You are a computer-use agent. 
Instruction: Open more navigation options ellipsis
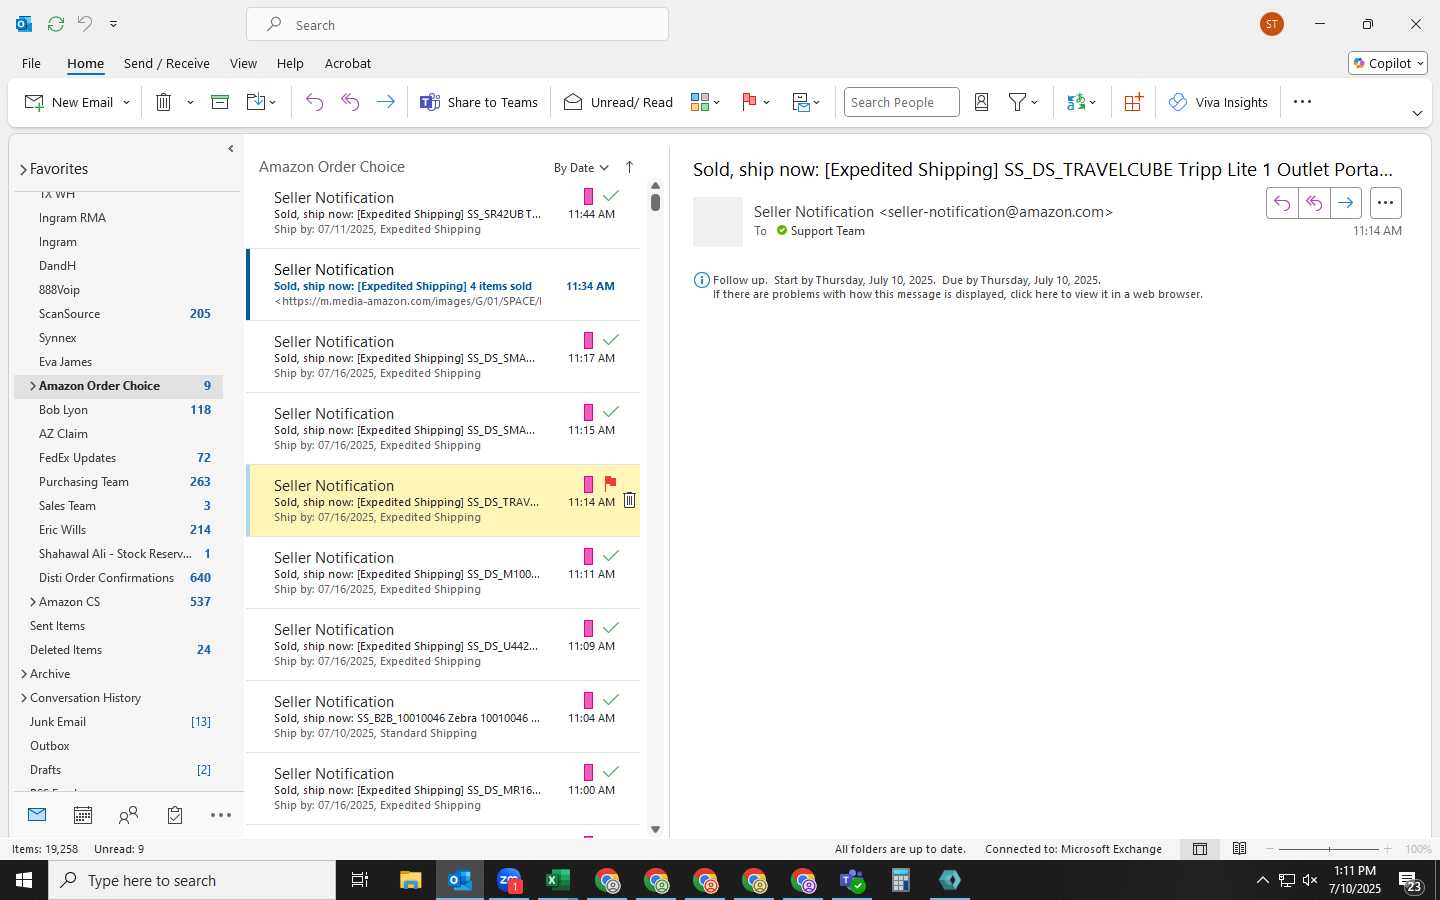221,815
